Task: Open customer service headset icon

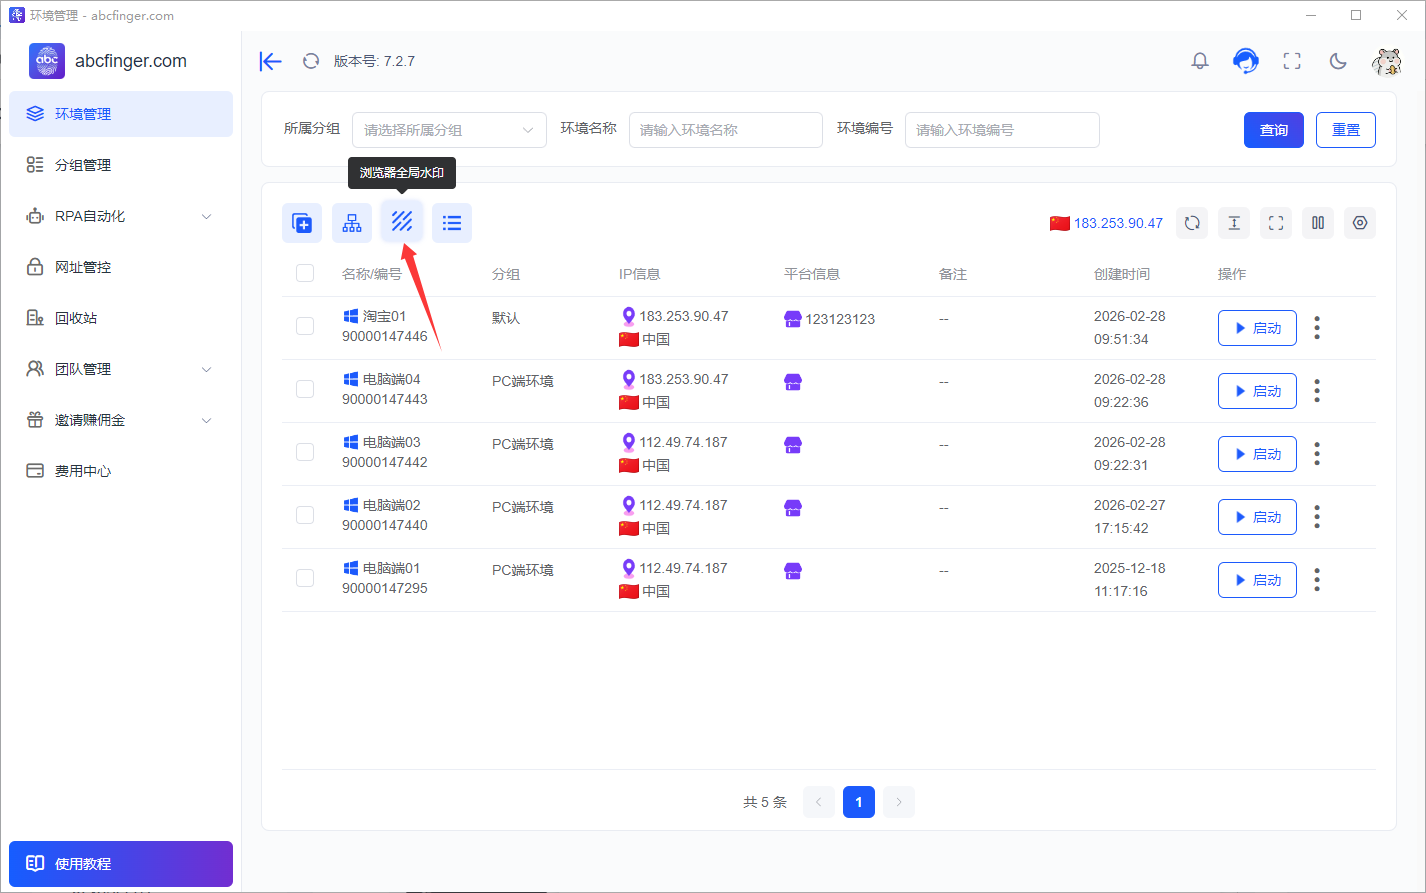Action: (x=1245, y=61)
